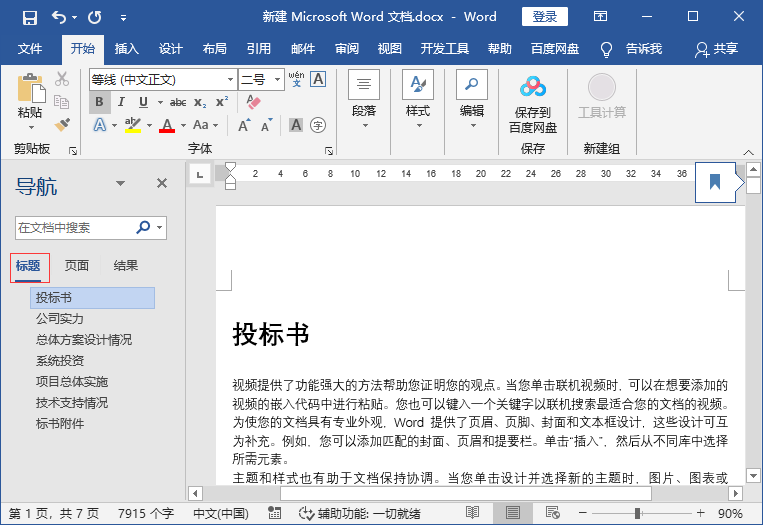
Task: Click the 共享 share button
Action: (x=716, y=49)
